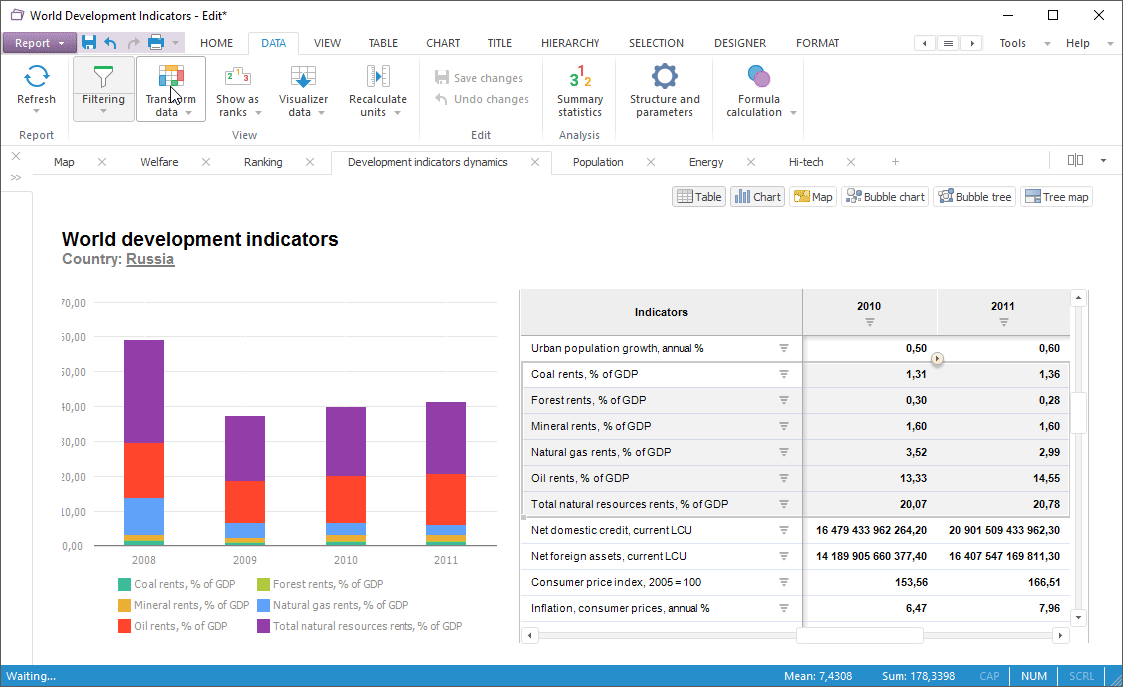The height and width of the screenshot is (687, 1123).
Task: Toggle the Table view button
Action: pos(699,197)
